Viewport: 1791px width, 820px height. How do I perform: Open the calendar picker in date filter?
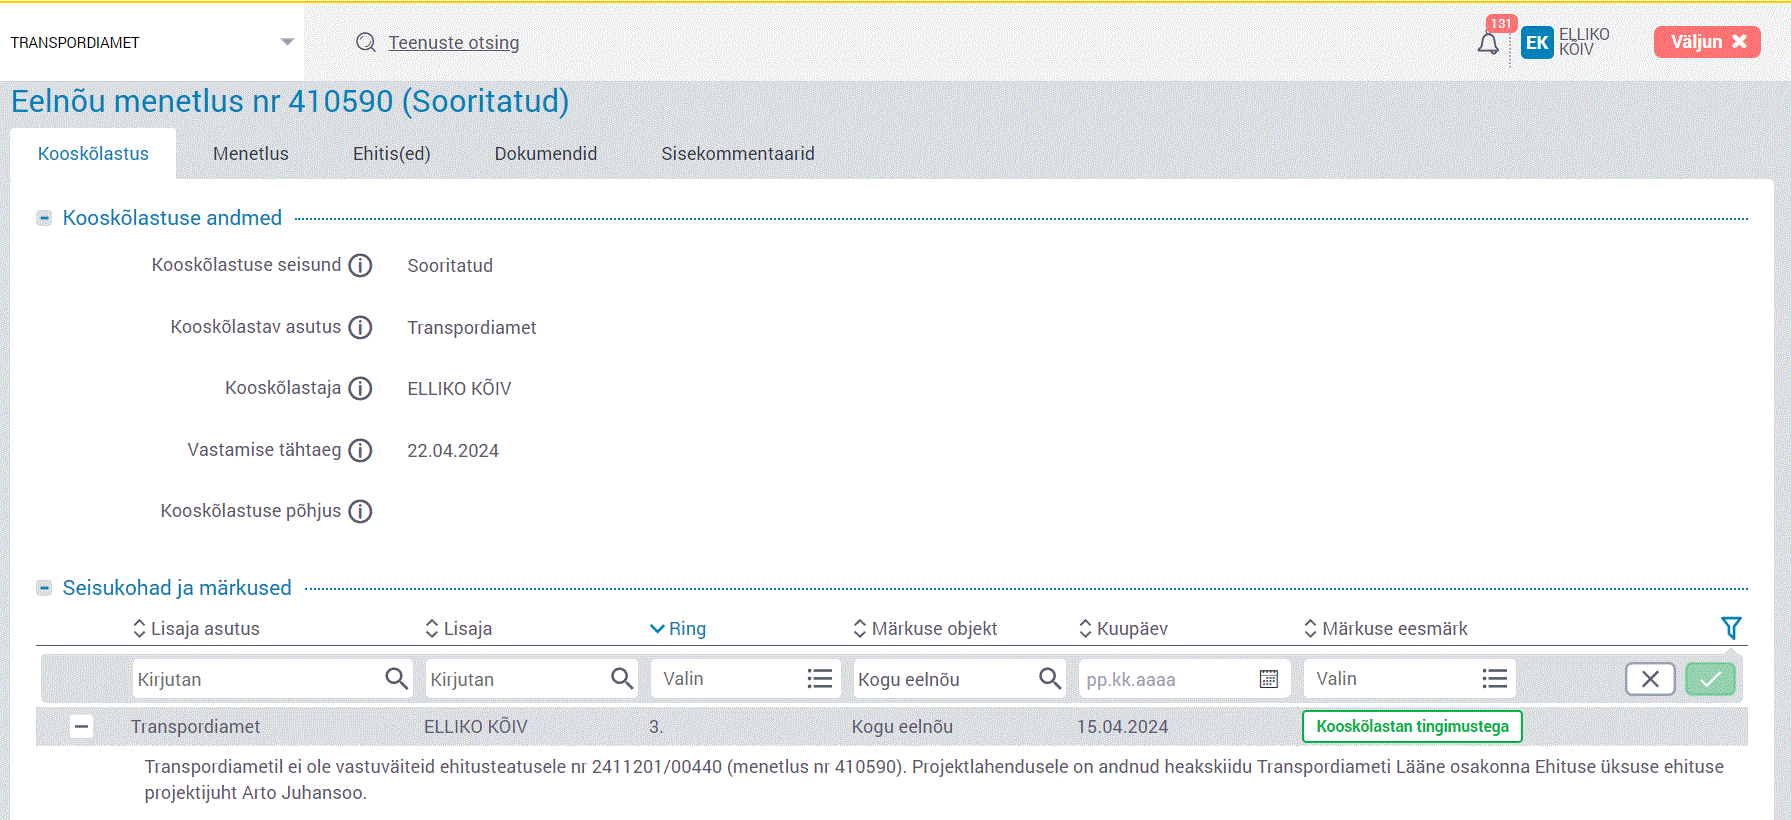[1269, 679]
